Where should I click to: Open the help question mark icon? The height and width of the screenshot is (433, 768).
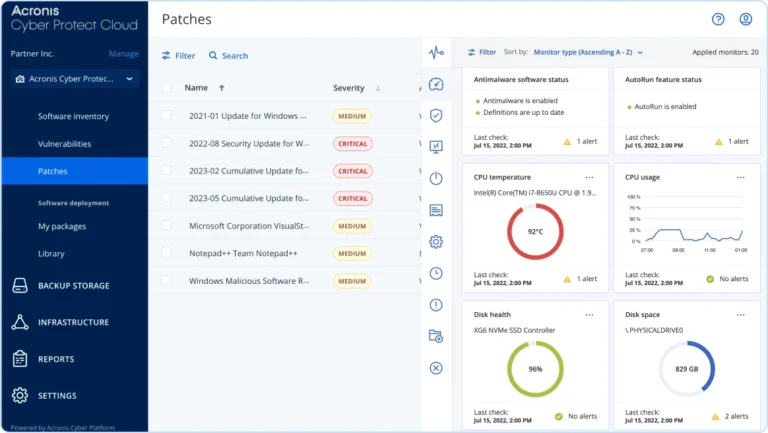(718, 19)
